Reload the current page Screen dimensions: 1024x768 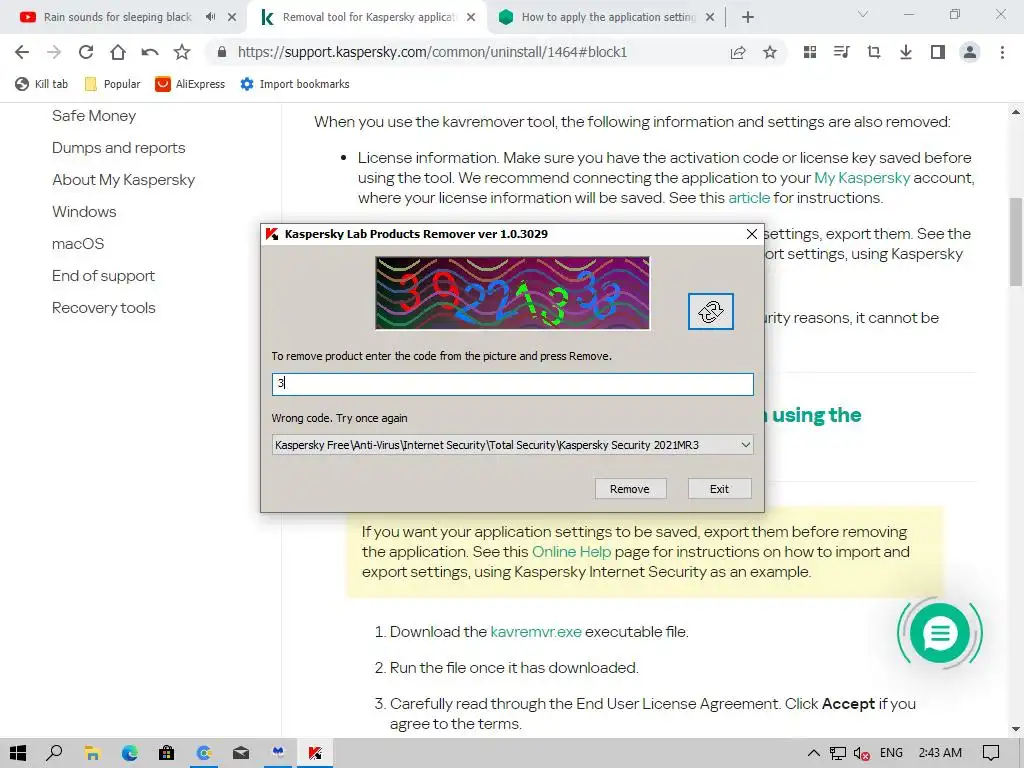(x=86, y=52)
